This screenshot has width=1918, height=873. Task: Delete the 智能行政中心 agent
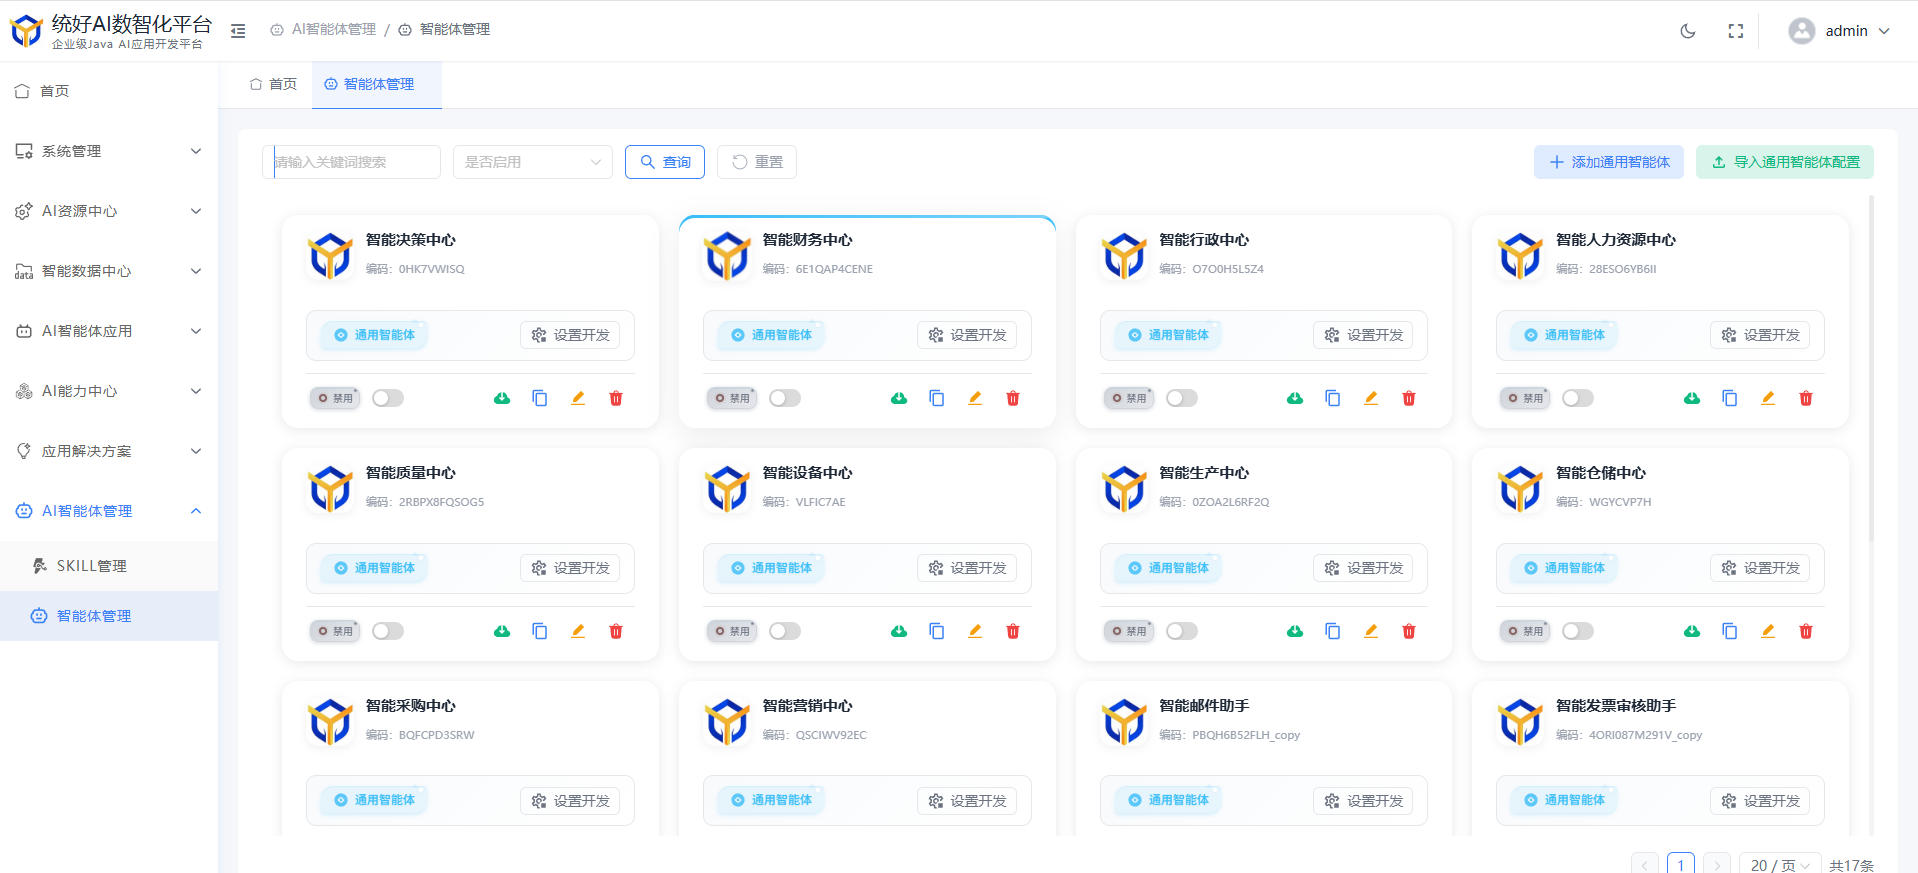click(x=1409, y=398)
